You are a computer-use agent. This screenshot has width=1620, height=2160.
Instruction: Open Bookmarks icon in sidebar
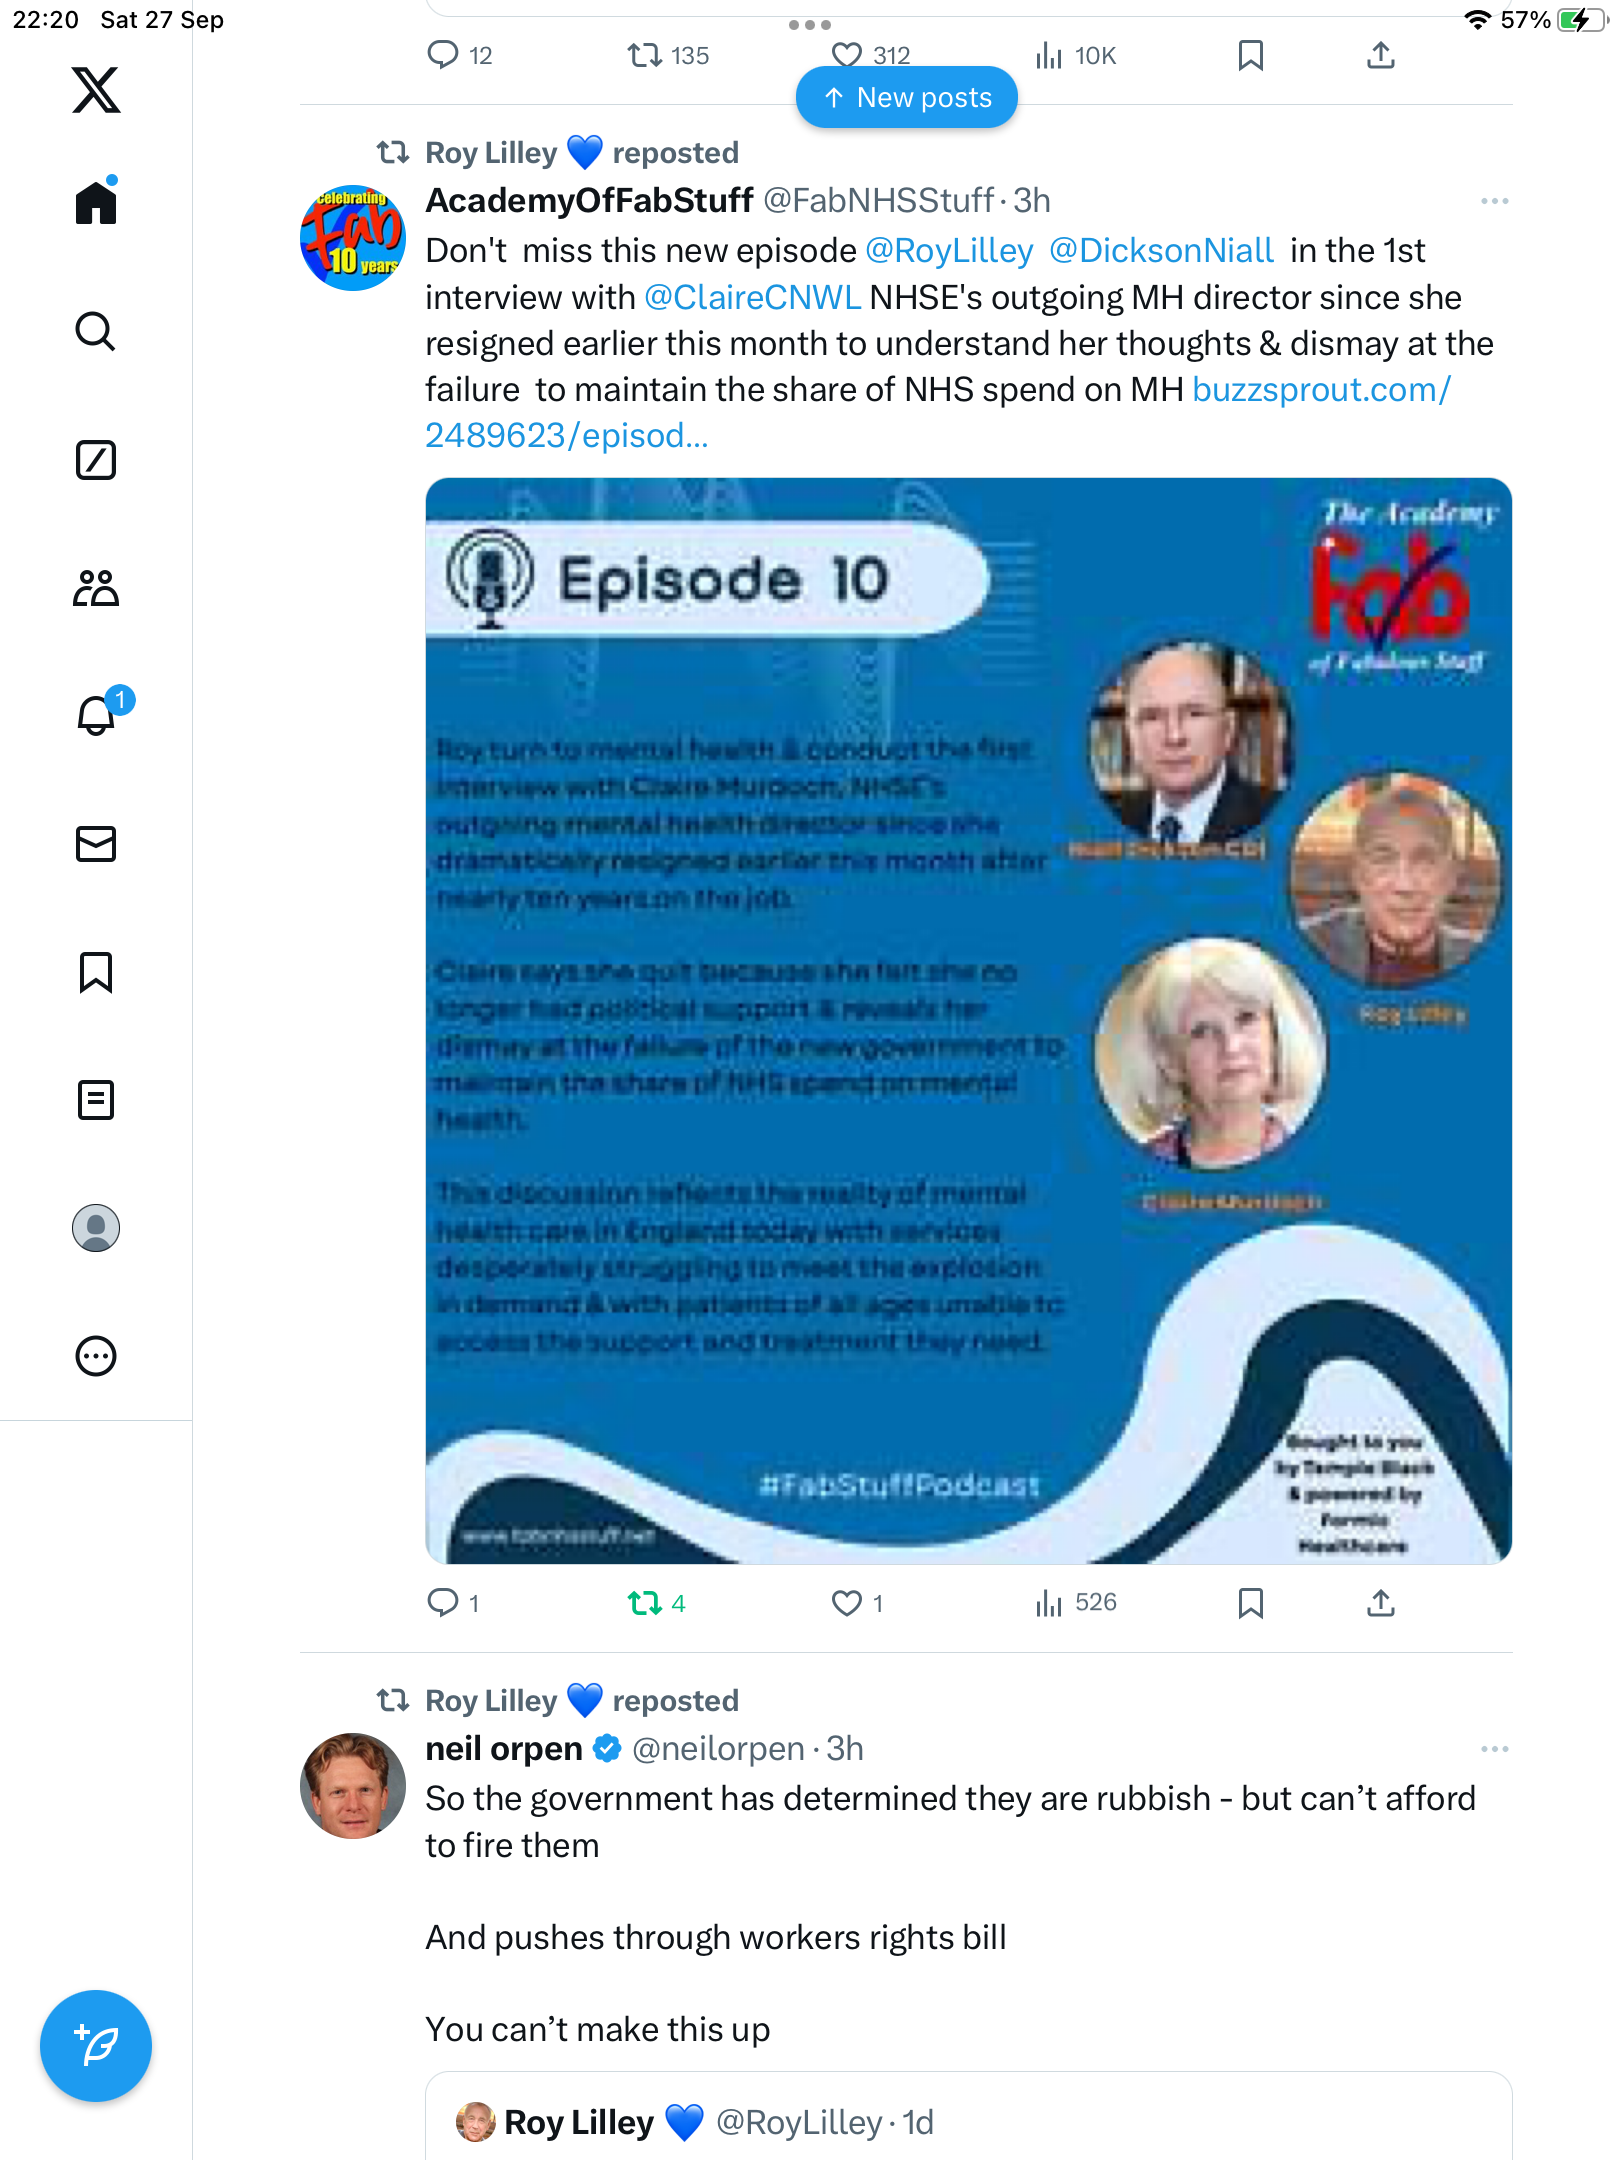coord(96,972)
